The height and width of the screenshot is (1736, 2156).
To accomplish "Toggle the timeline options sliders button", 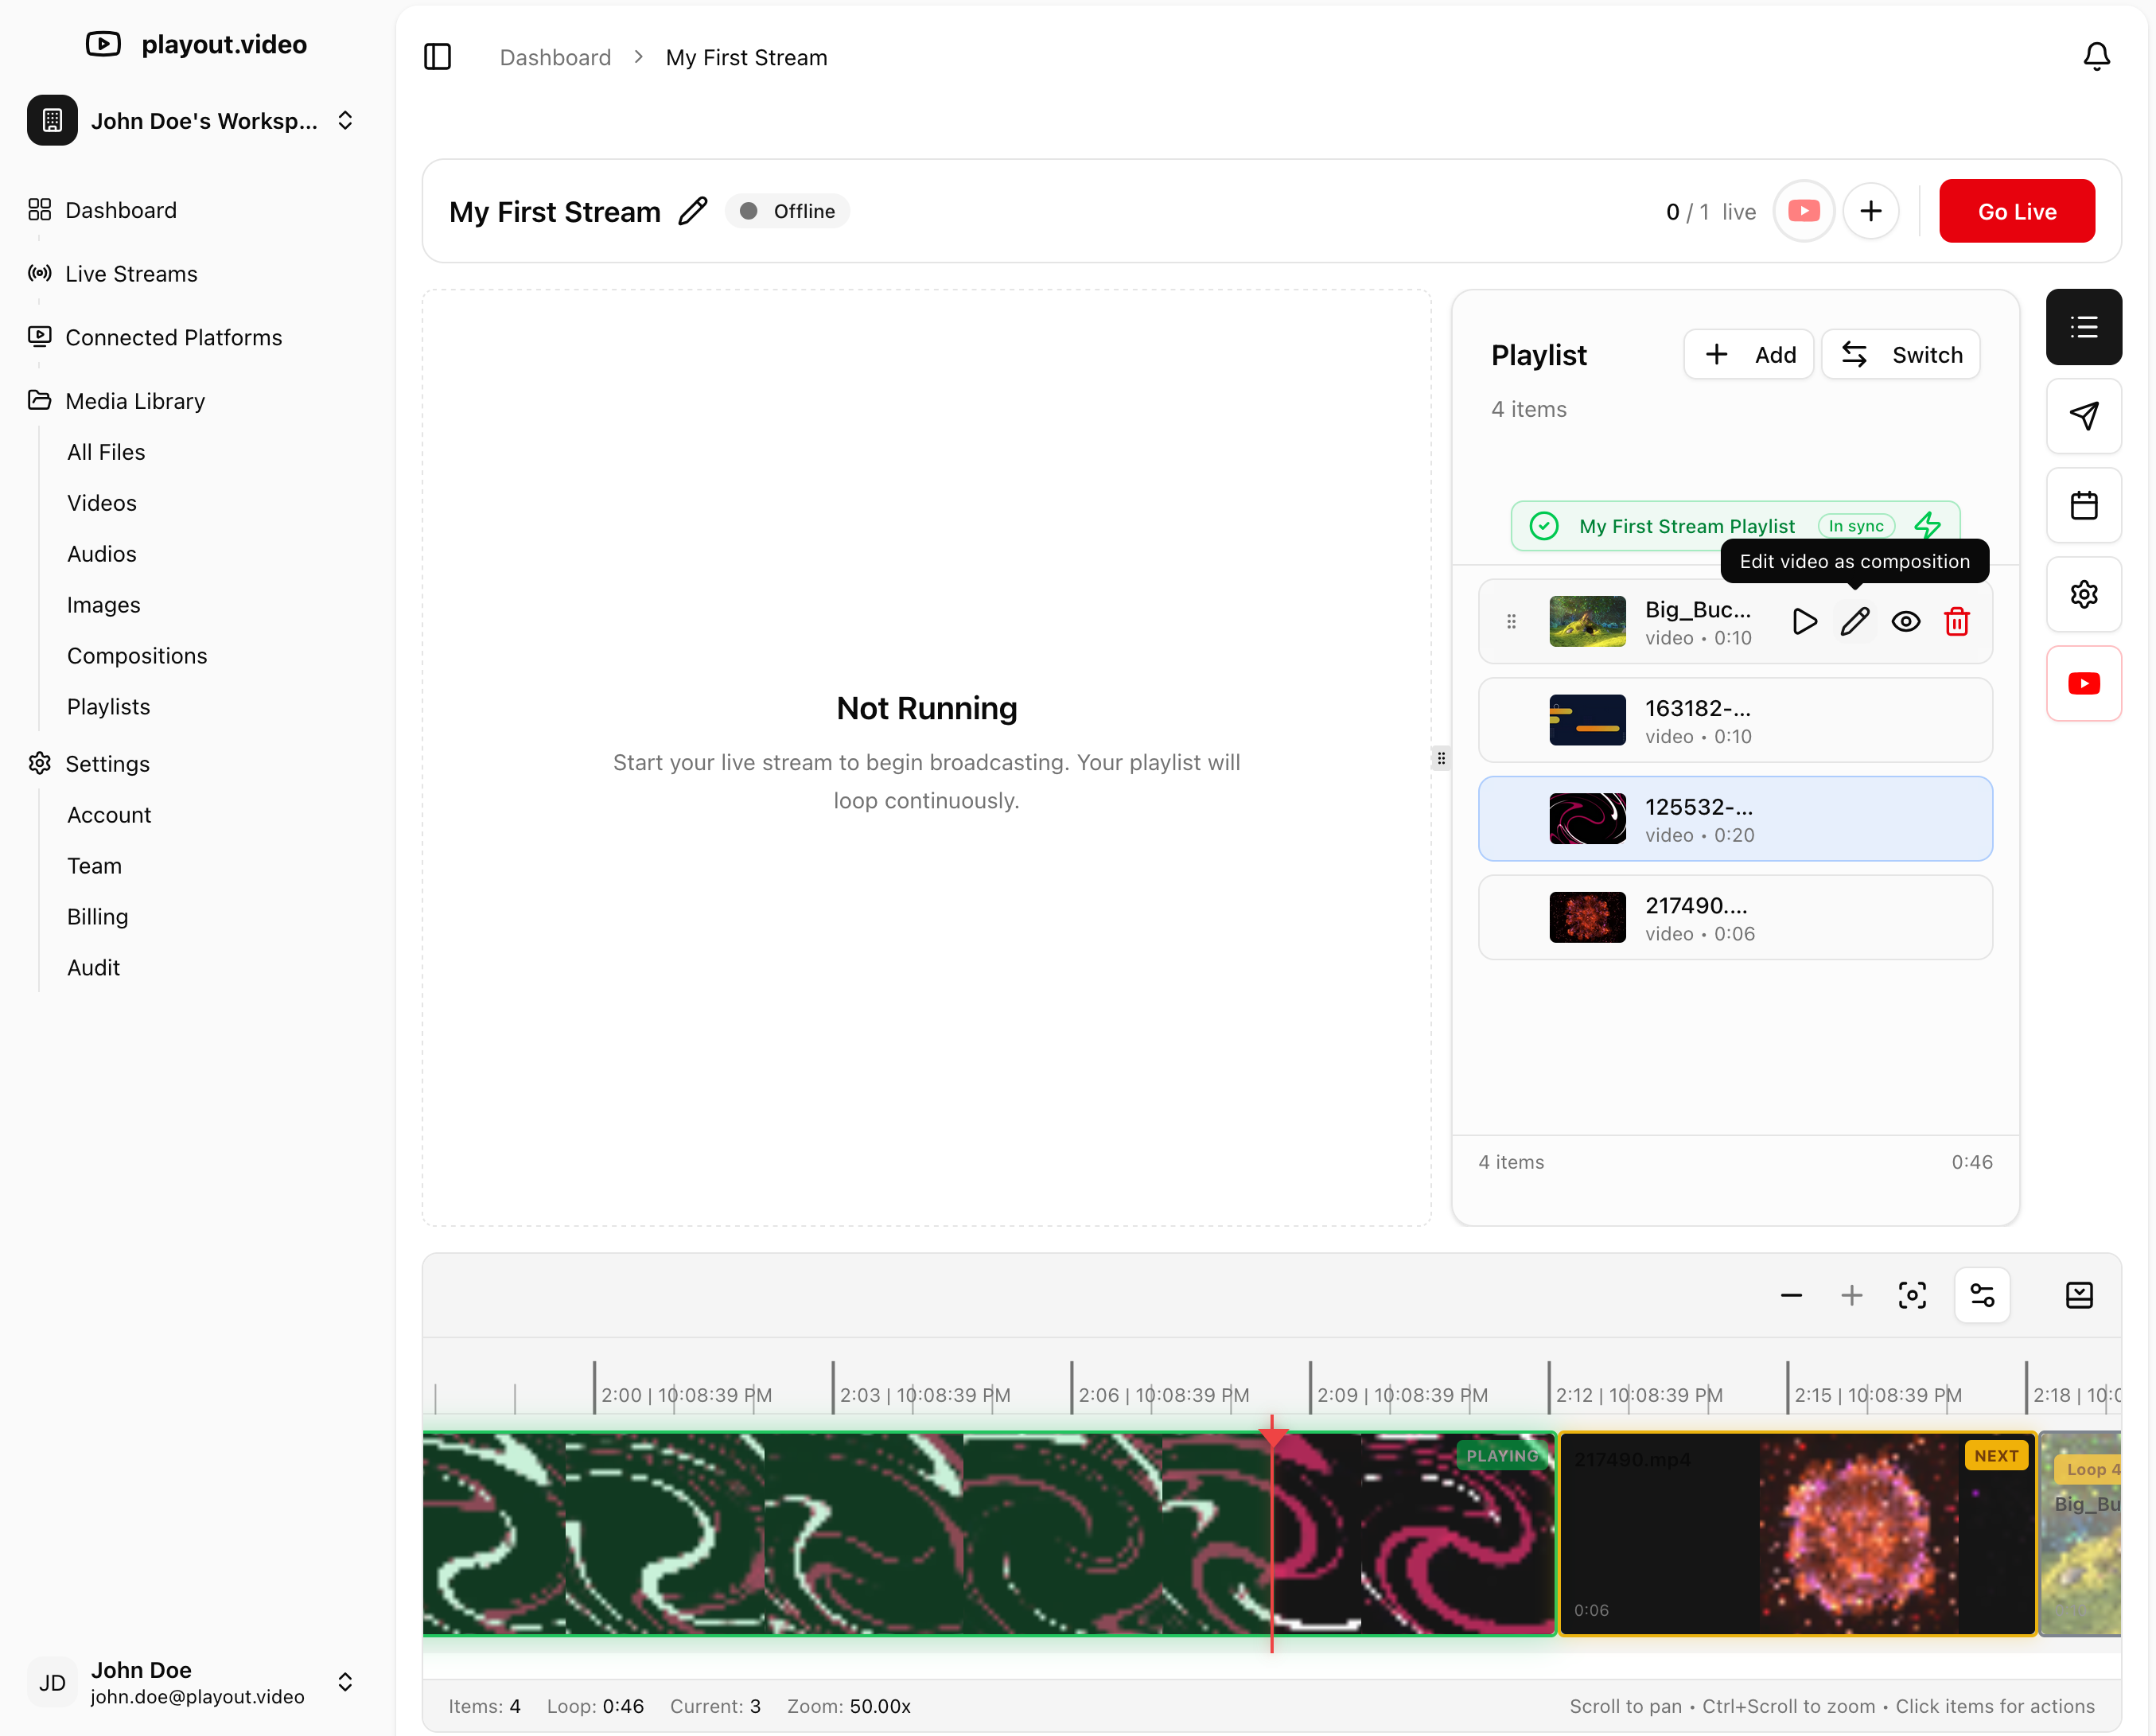I will click(1981, 1295).
